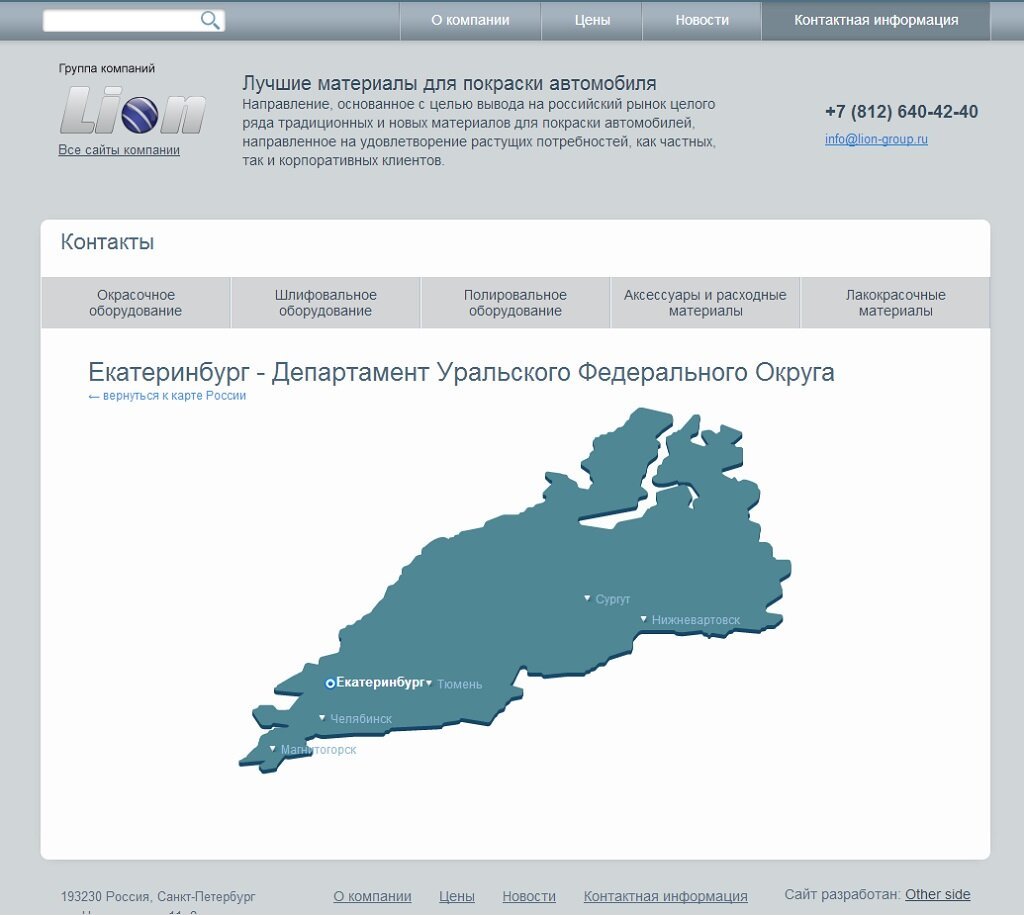1024x915 pixels.
Task: Click the Сургут map marker
Action: (588, 599)
